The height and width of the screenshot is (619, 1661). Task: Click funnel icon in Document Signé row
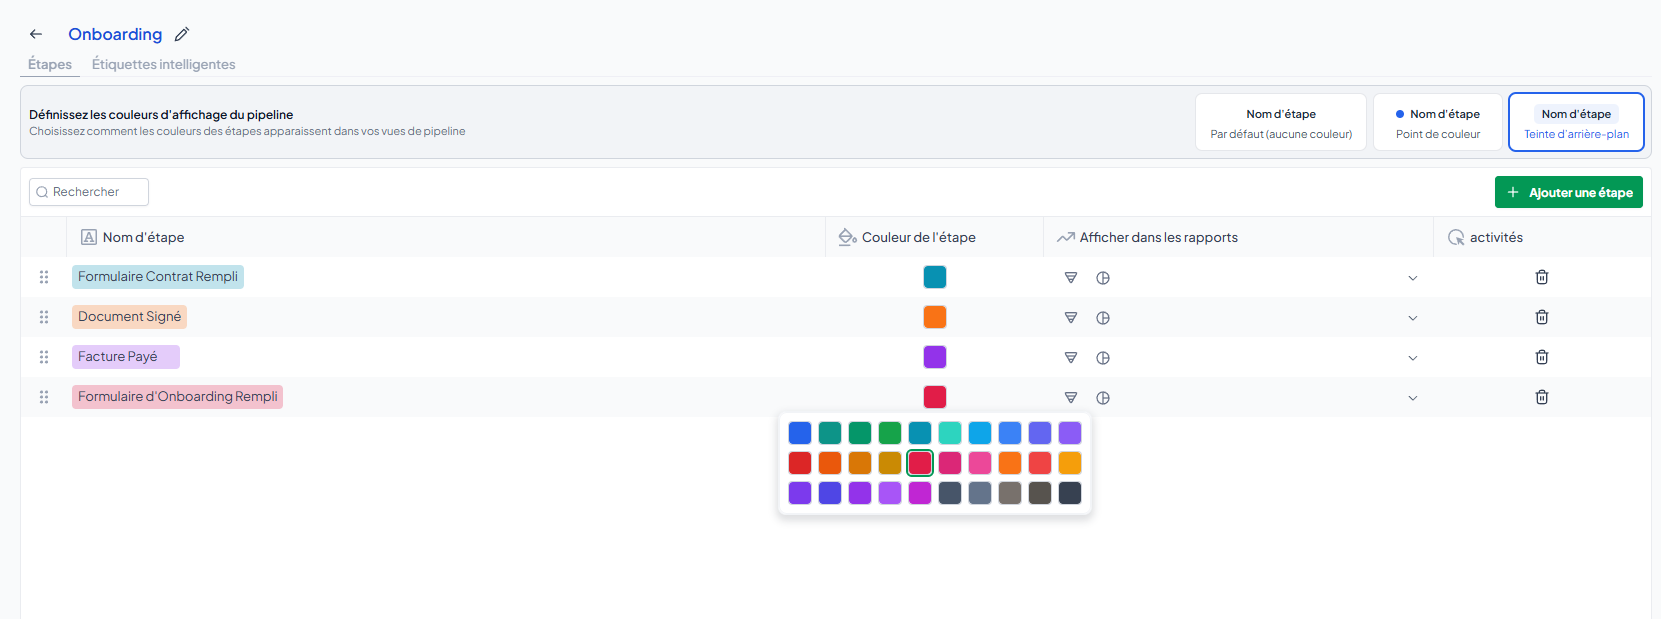pyautogui.click(x=1071, y=318)
